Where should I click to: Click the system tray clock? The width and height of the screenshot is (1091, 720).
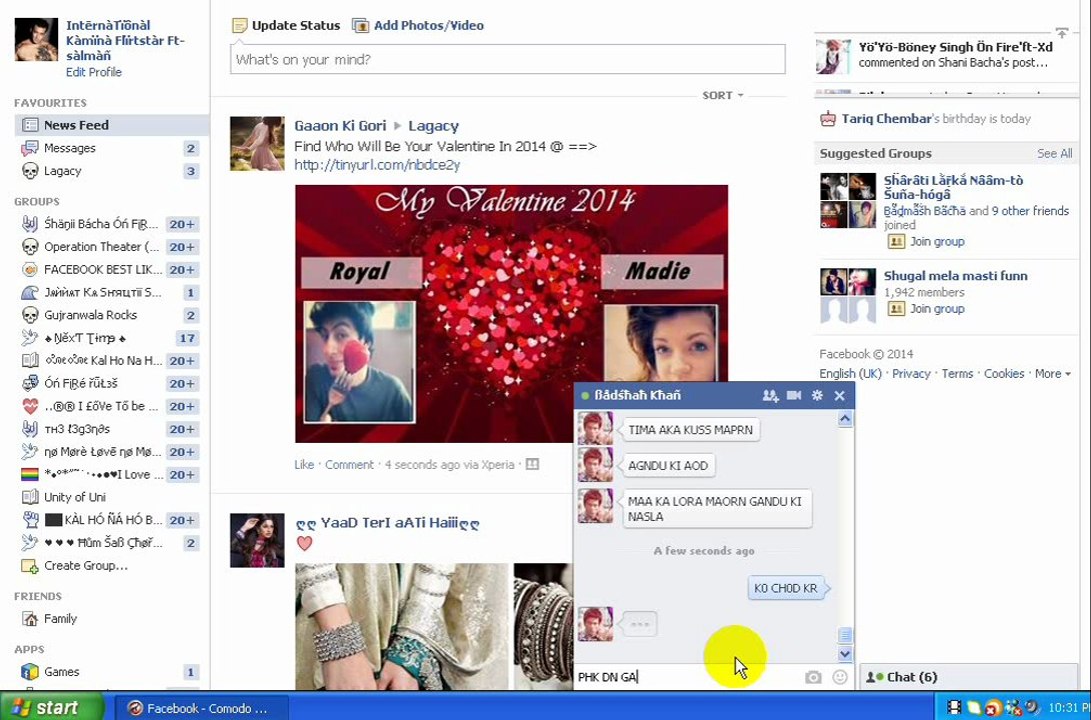click(x=1071, y=708)
